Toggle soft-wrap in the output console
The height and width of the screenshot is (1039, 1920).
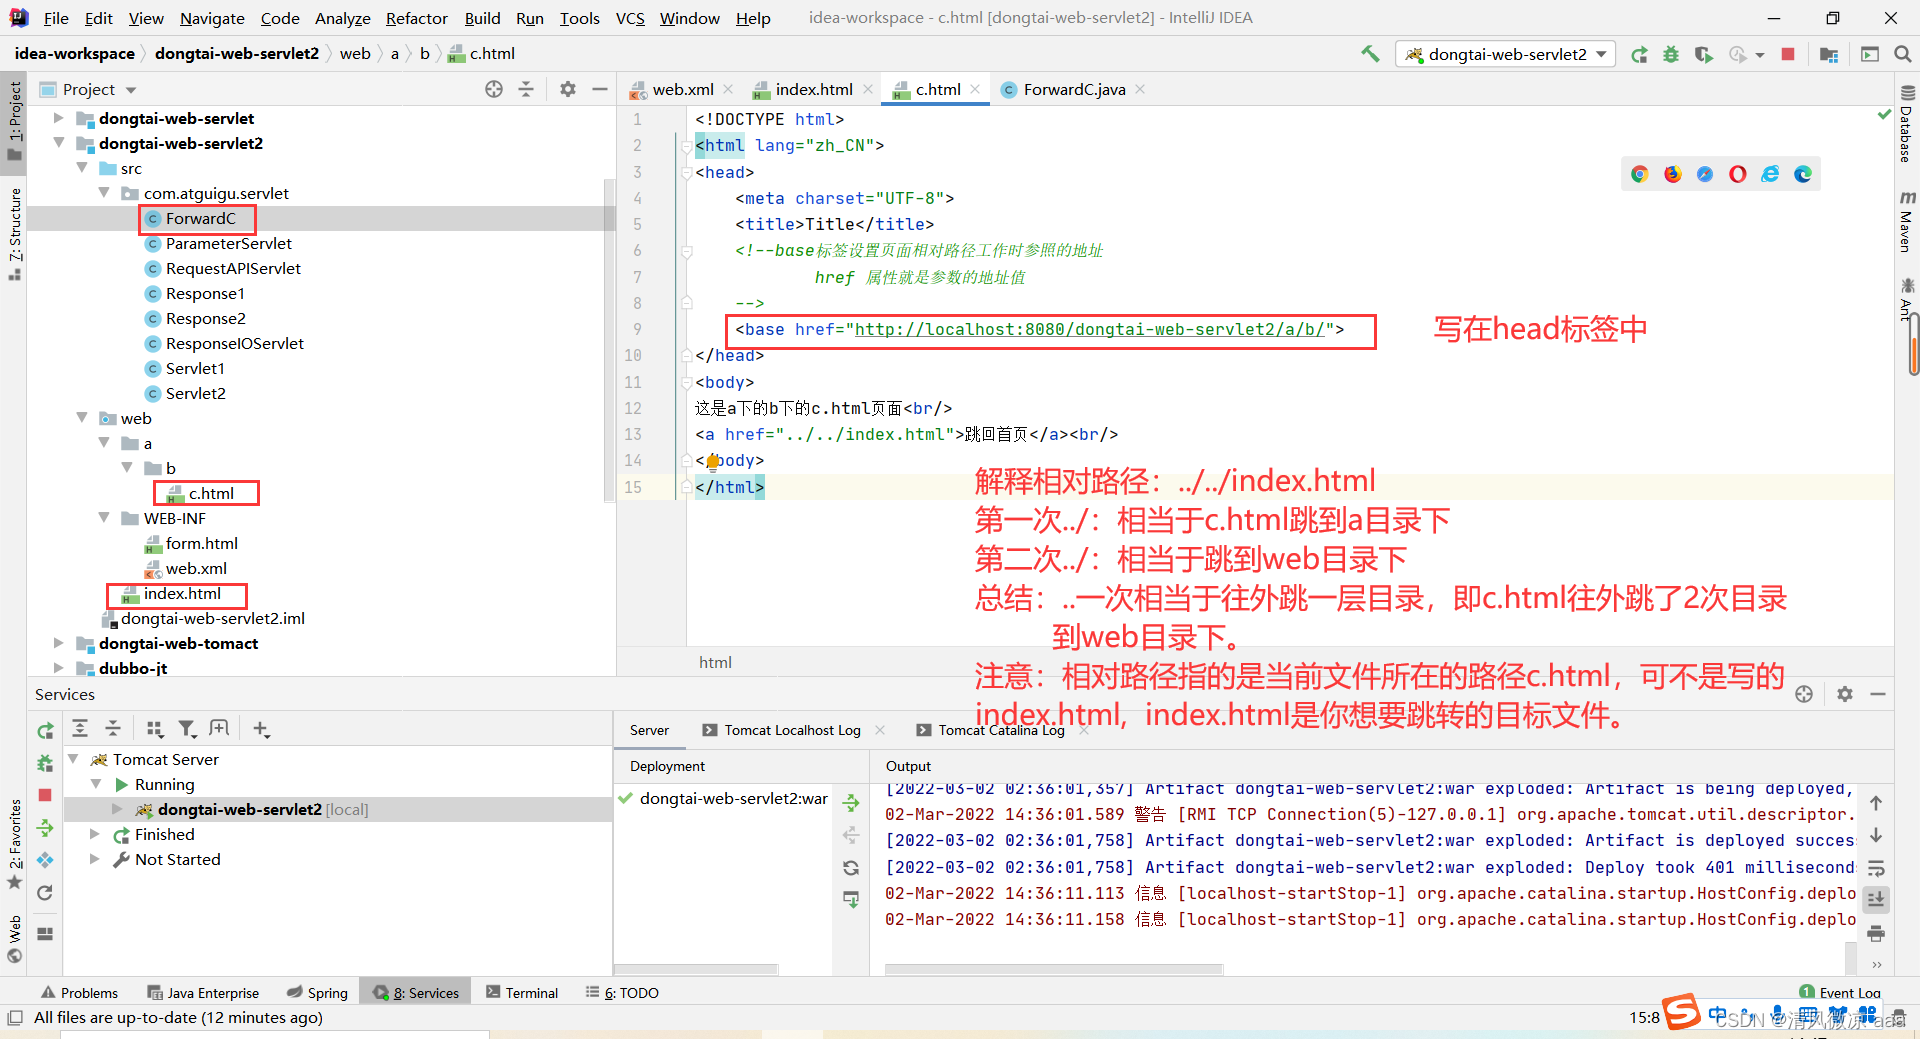(x=1876, y=868)
